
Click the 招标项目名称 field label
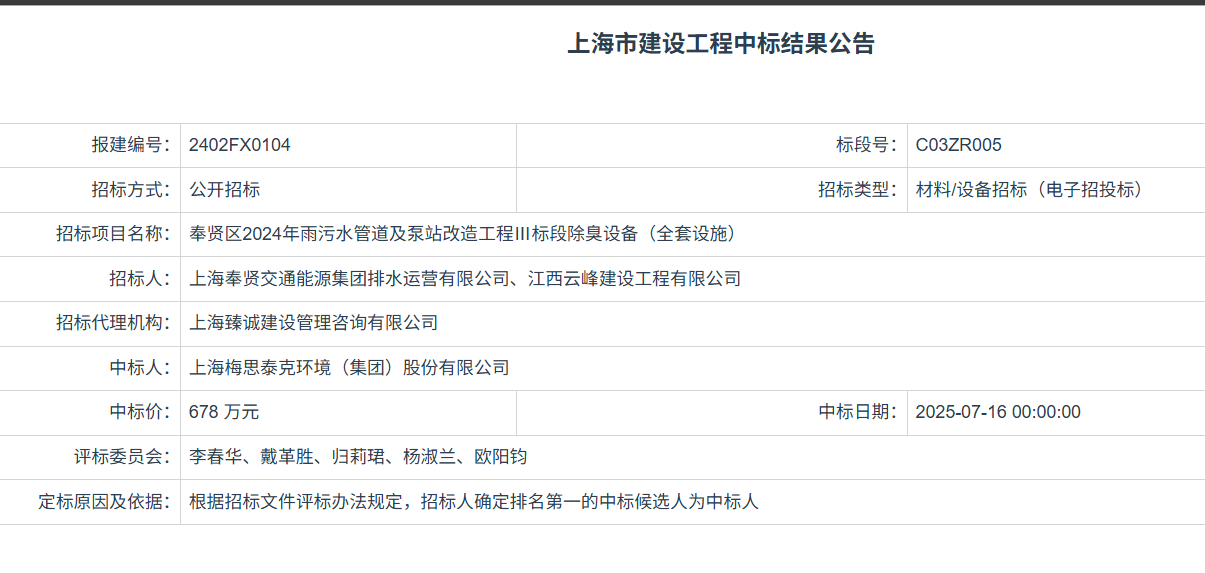[113, 234]
